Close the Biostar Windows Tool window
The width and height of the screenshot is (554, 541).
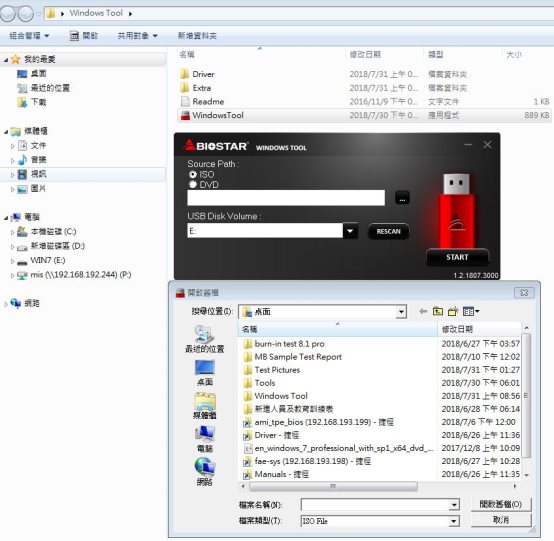coord(488,145)
